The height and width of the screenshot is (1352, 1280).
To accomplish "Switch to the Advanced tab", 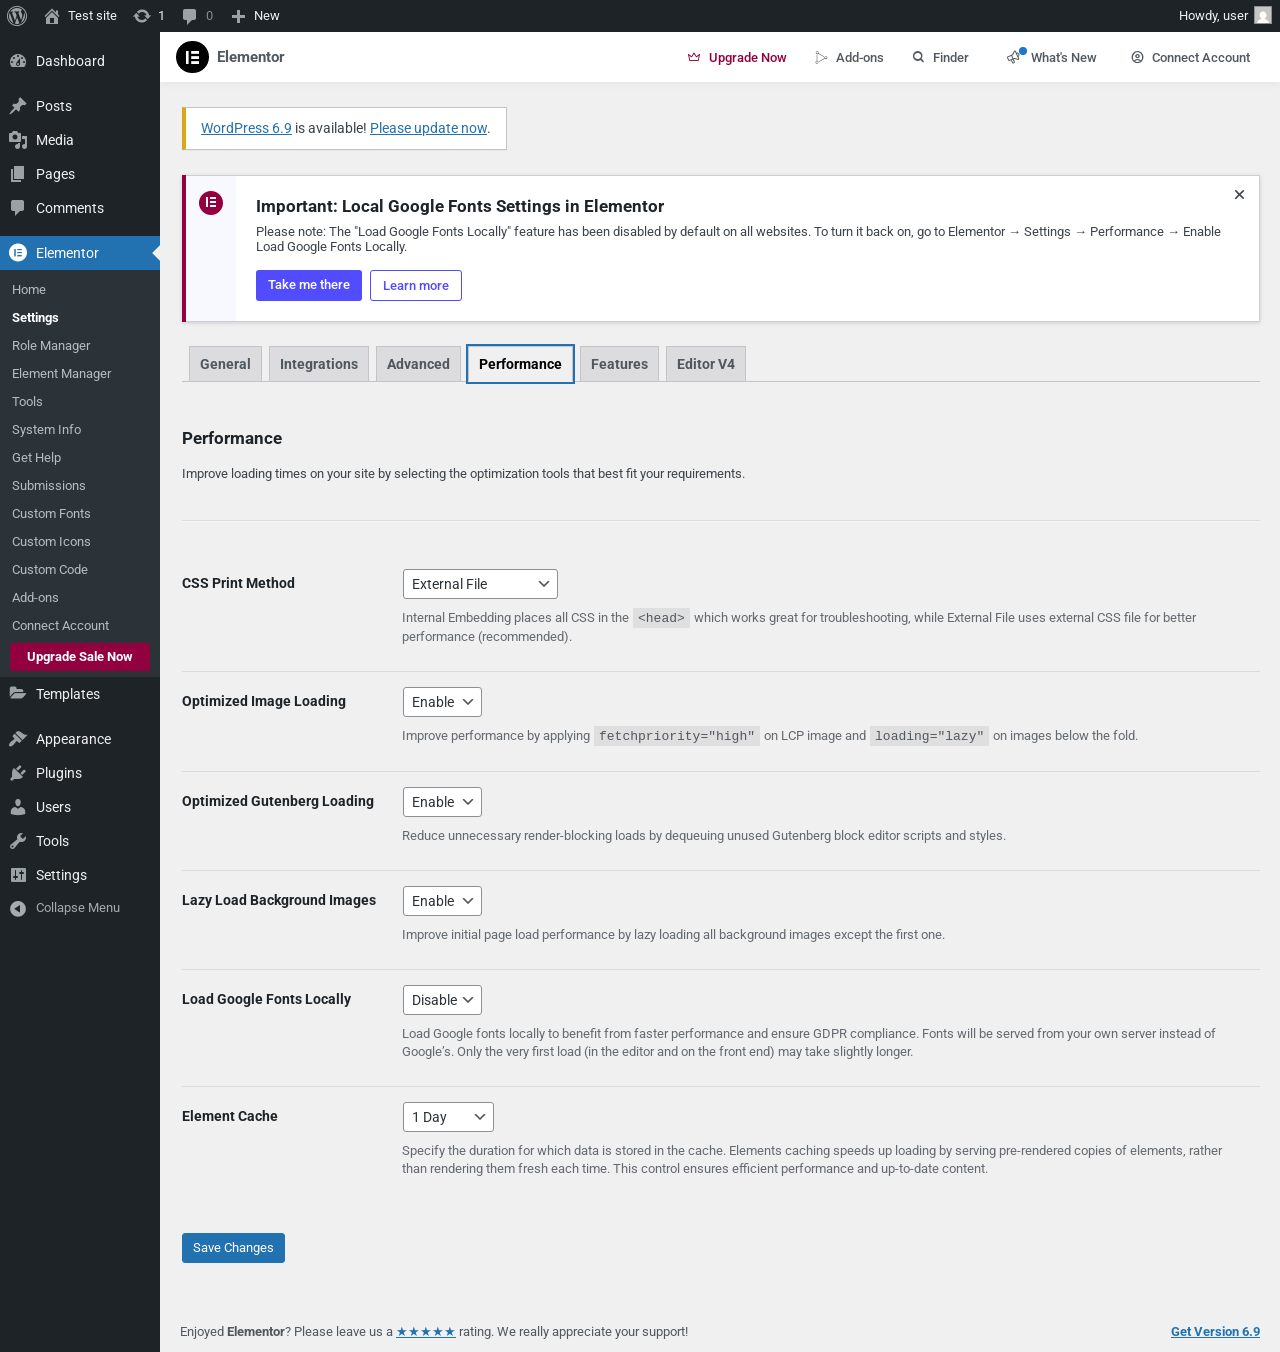I will 418,364.
